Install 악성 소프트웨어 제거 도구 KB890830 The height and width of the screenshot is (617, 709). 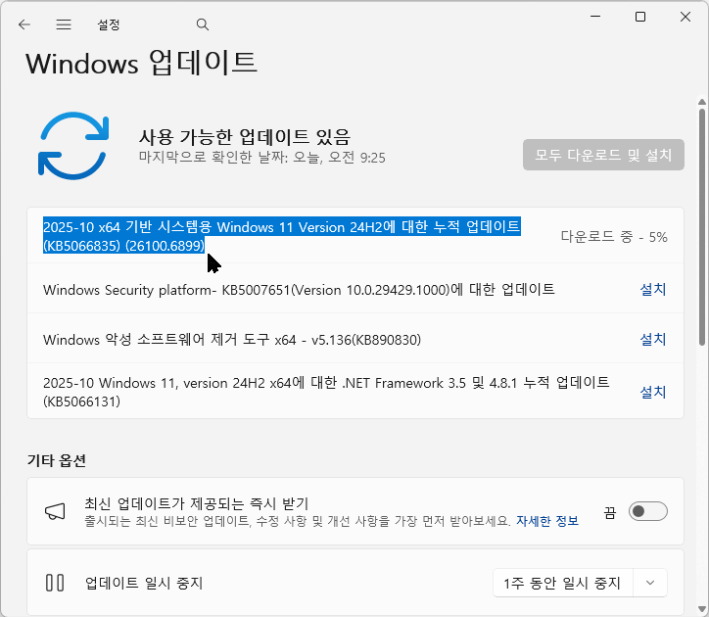[x=653, y=339]
